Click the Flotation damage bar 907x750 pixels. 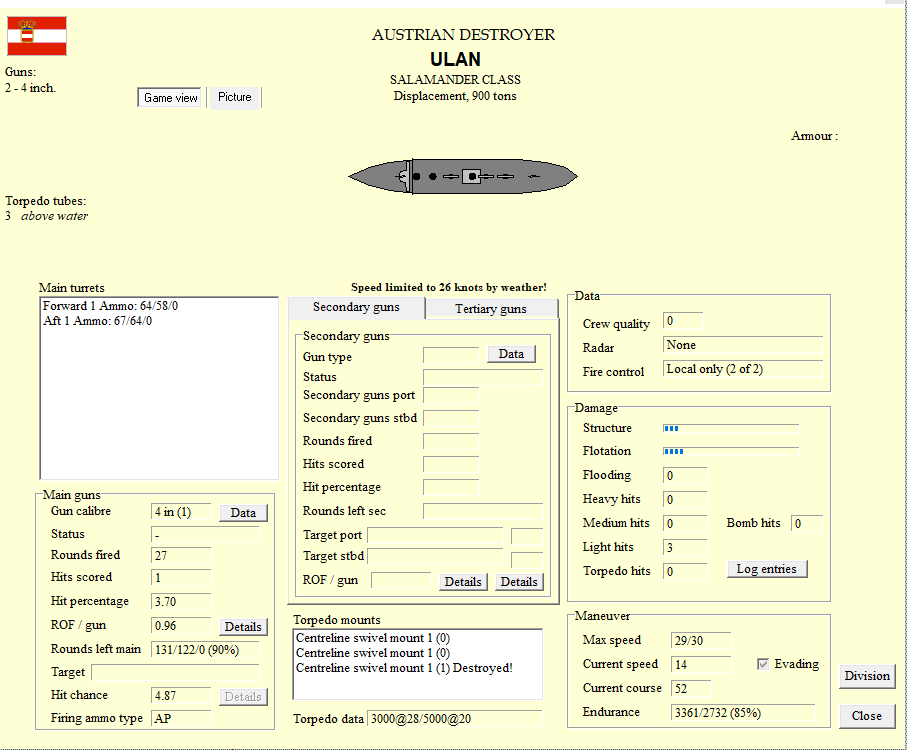(731, 451)
